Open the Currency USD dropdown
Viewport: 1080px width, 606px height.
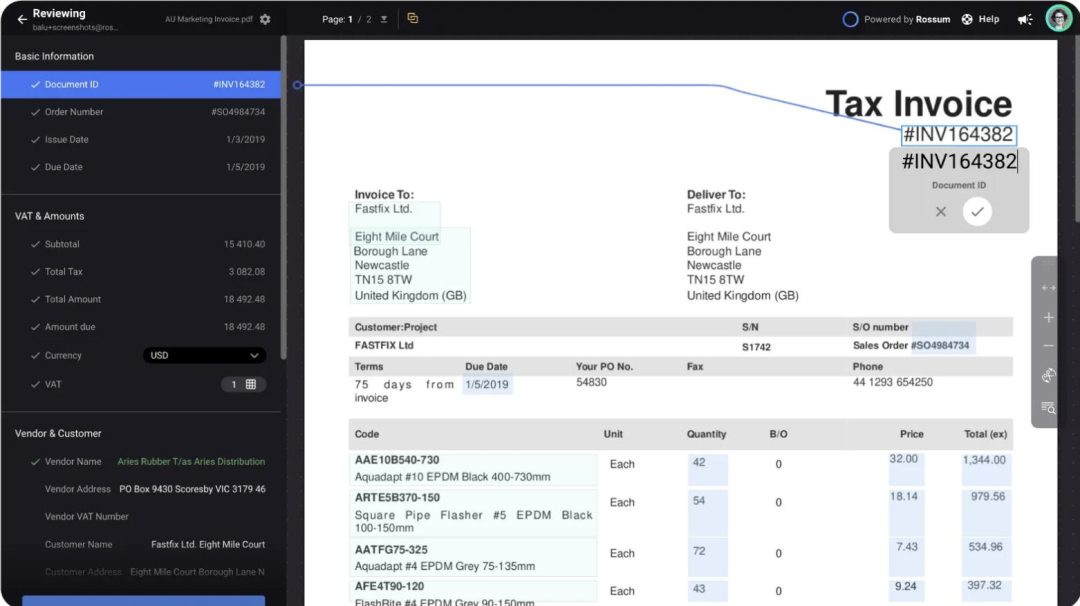tap(204, 355)
